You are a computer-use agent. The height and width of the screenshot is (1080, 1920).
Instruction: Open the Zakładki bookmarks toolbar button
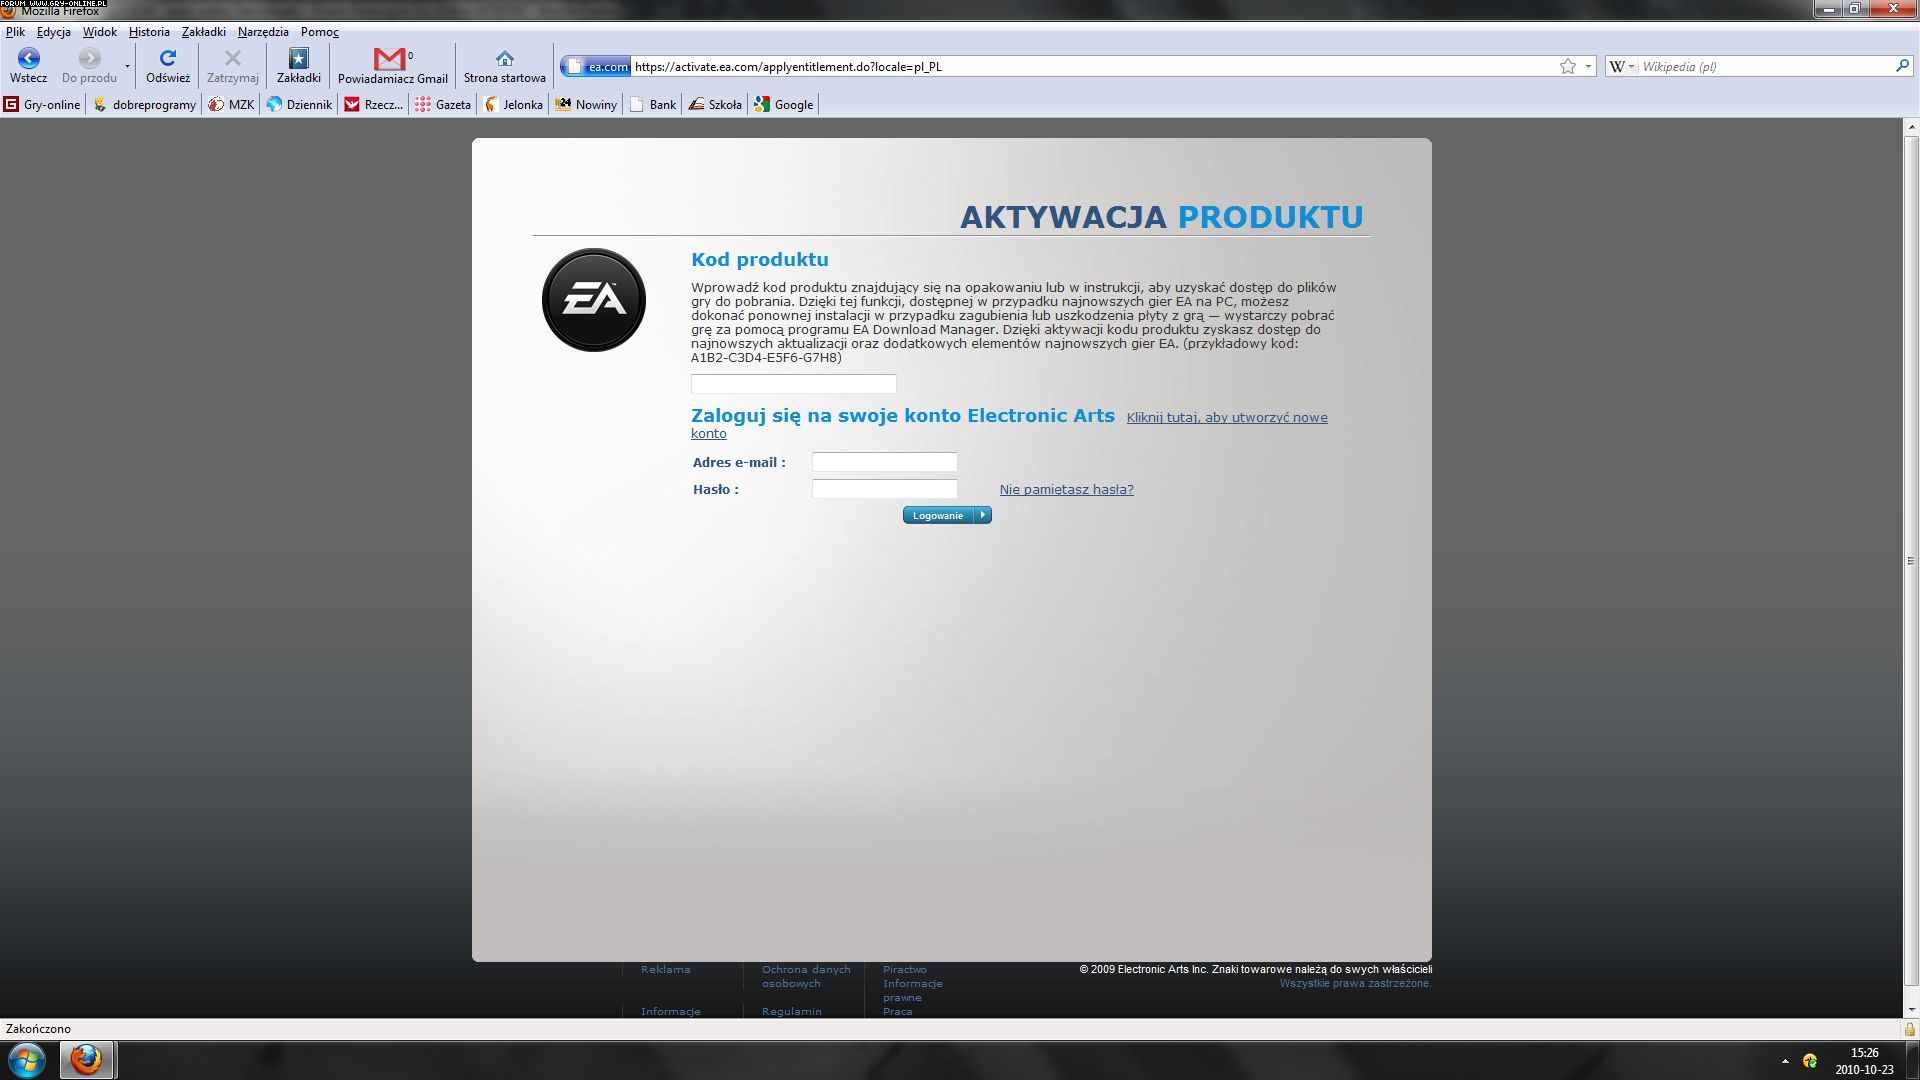(x=298, y=66)
